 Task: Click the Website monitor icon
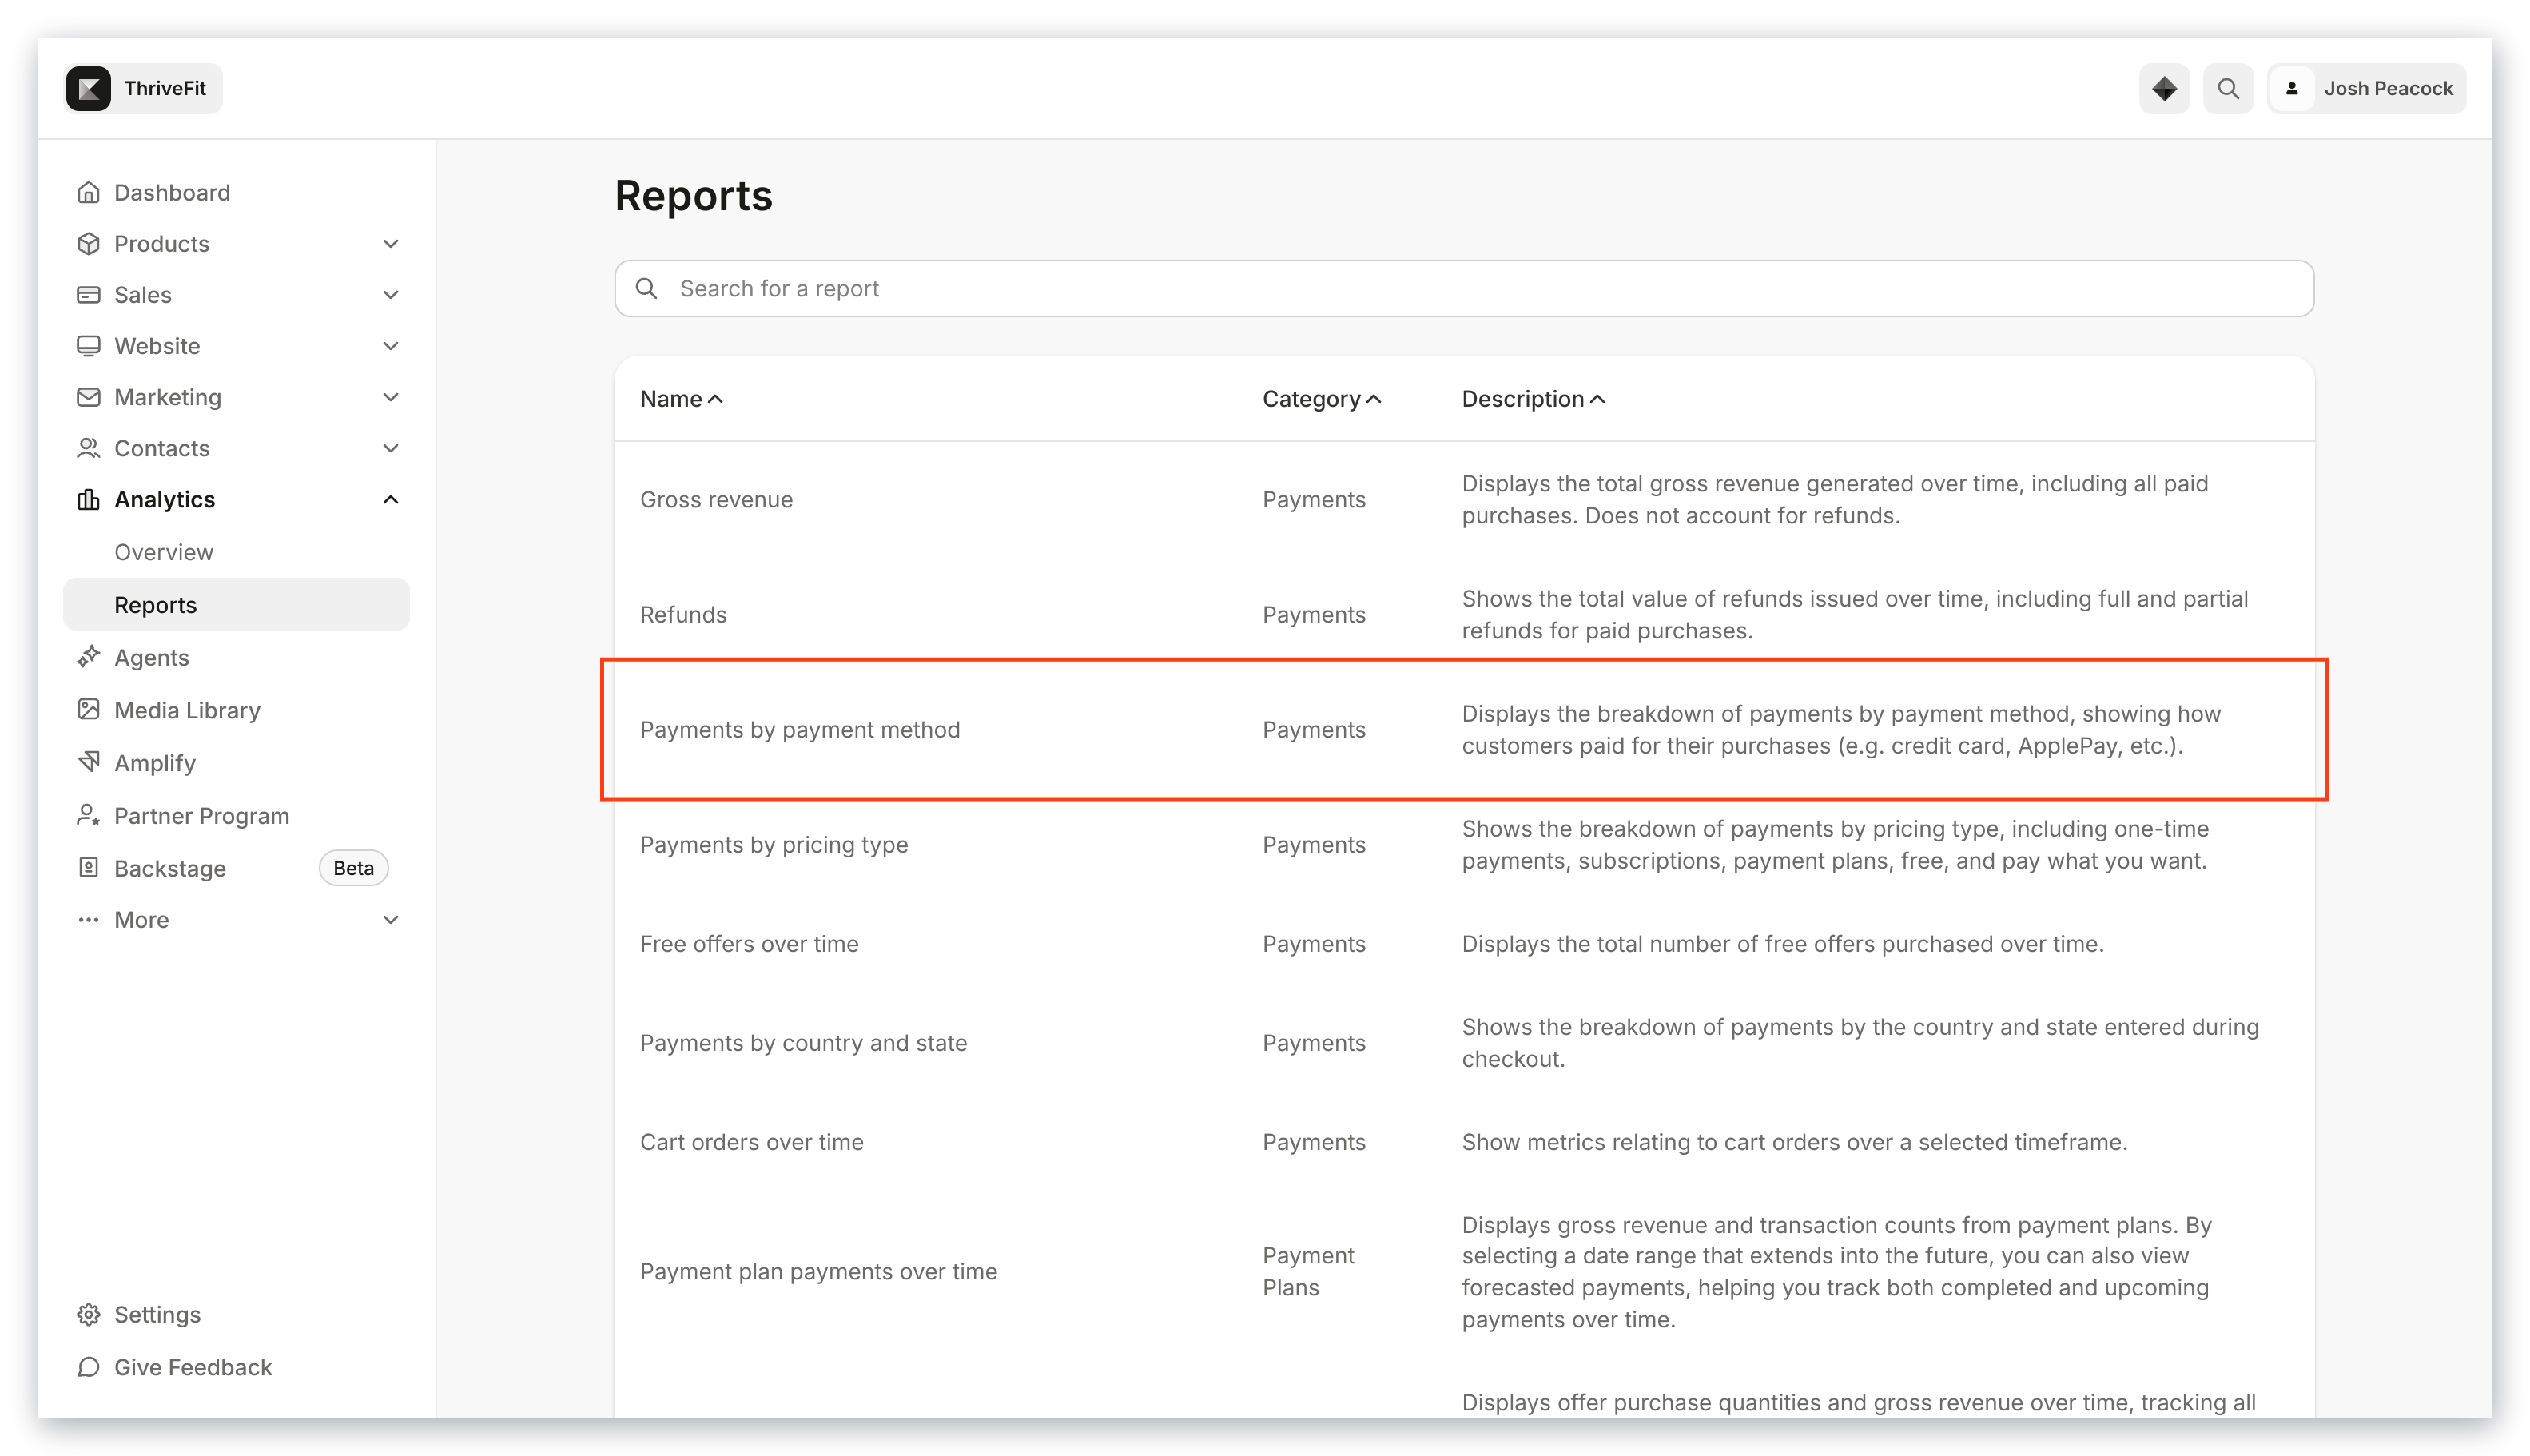click(x=88, y=345)
